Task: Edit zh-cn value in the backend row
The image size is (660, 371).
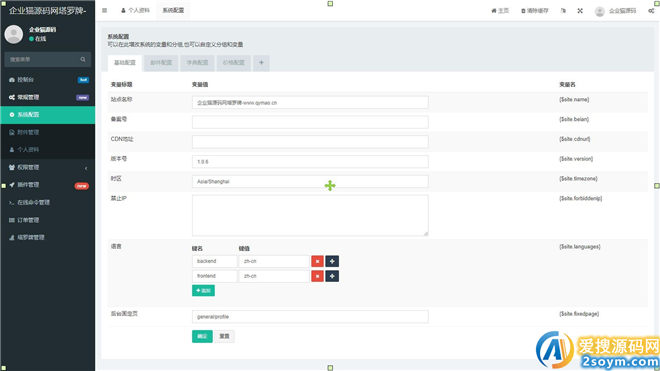Action: [274, 261]
